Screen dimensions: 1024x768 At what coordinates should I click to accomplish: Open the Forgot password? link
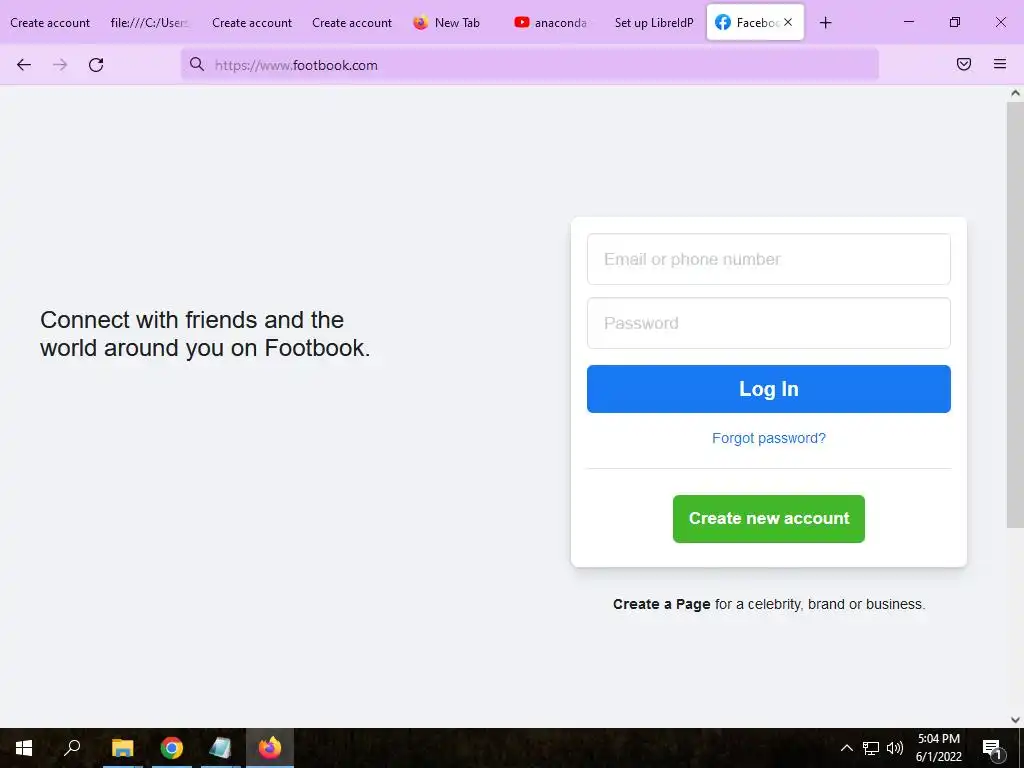(769, 438)
